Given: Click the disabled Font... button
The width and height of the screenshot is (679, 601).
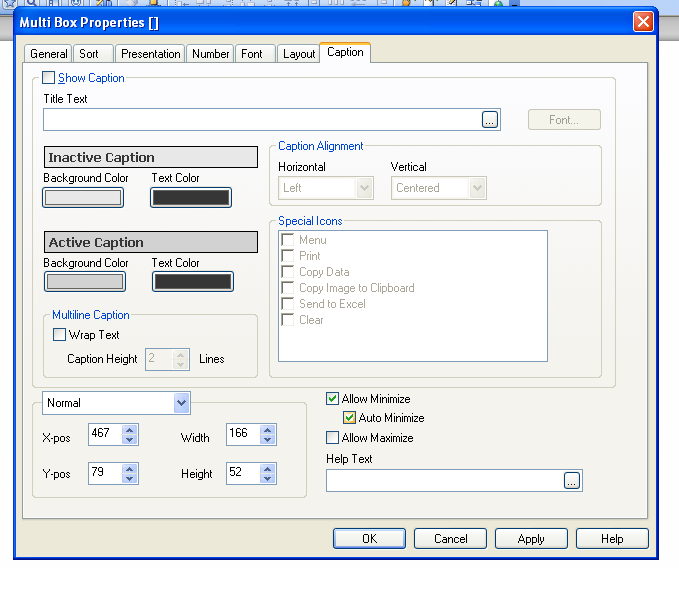Looking at the screenshot, I should pos(564,120).
